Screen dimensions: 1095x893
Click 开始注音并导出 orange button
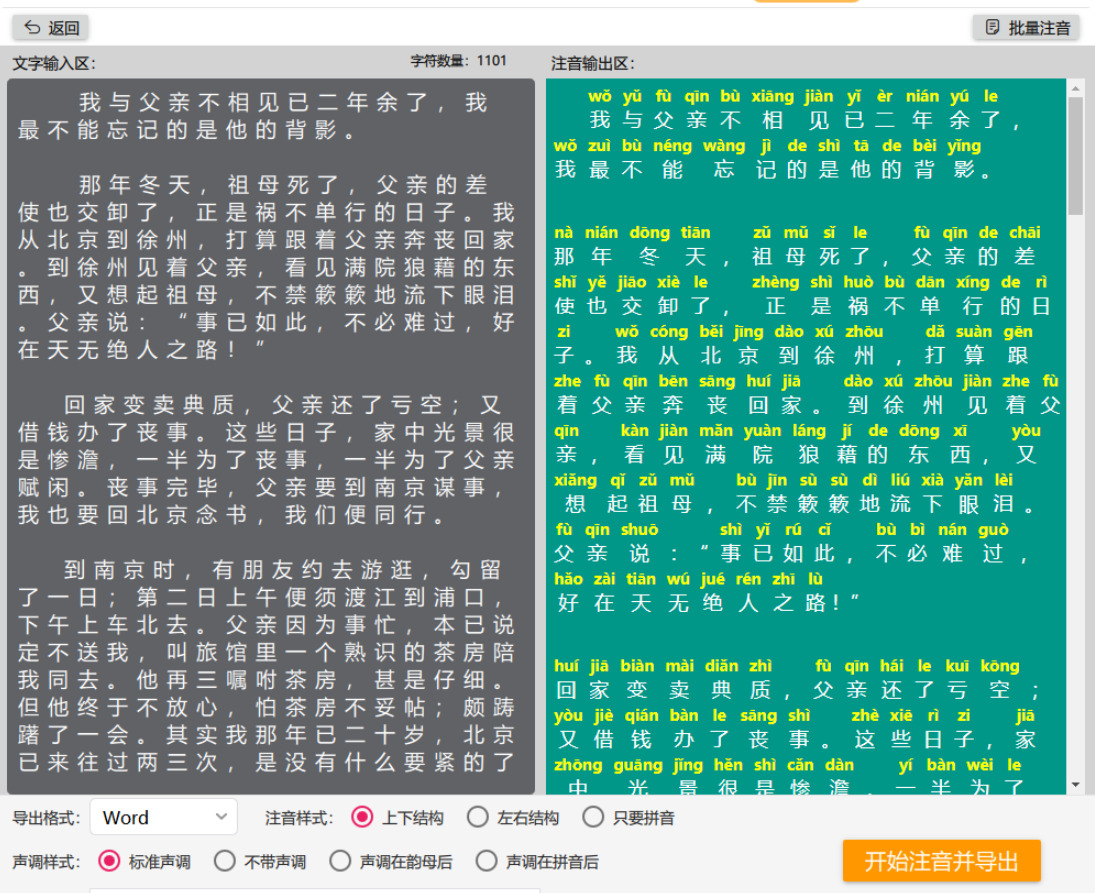941,861
